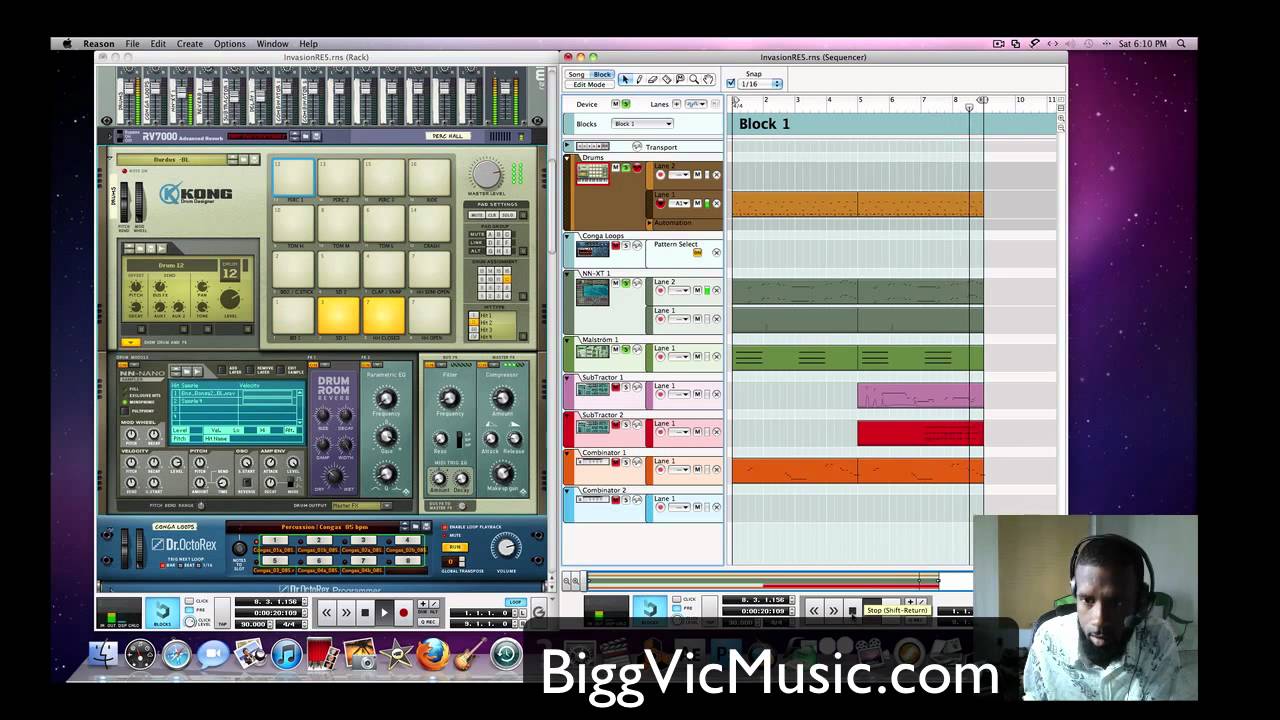Collapse the NN-XT 1 track
Image resolution: width=1280 pixels, height=720 pixels.
tap(568, 274)
